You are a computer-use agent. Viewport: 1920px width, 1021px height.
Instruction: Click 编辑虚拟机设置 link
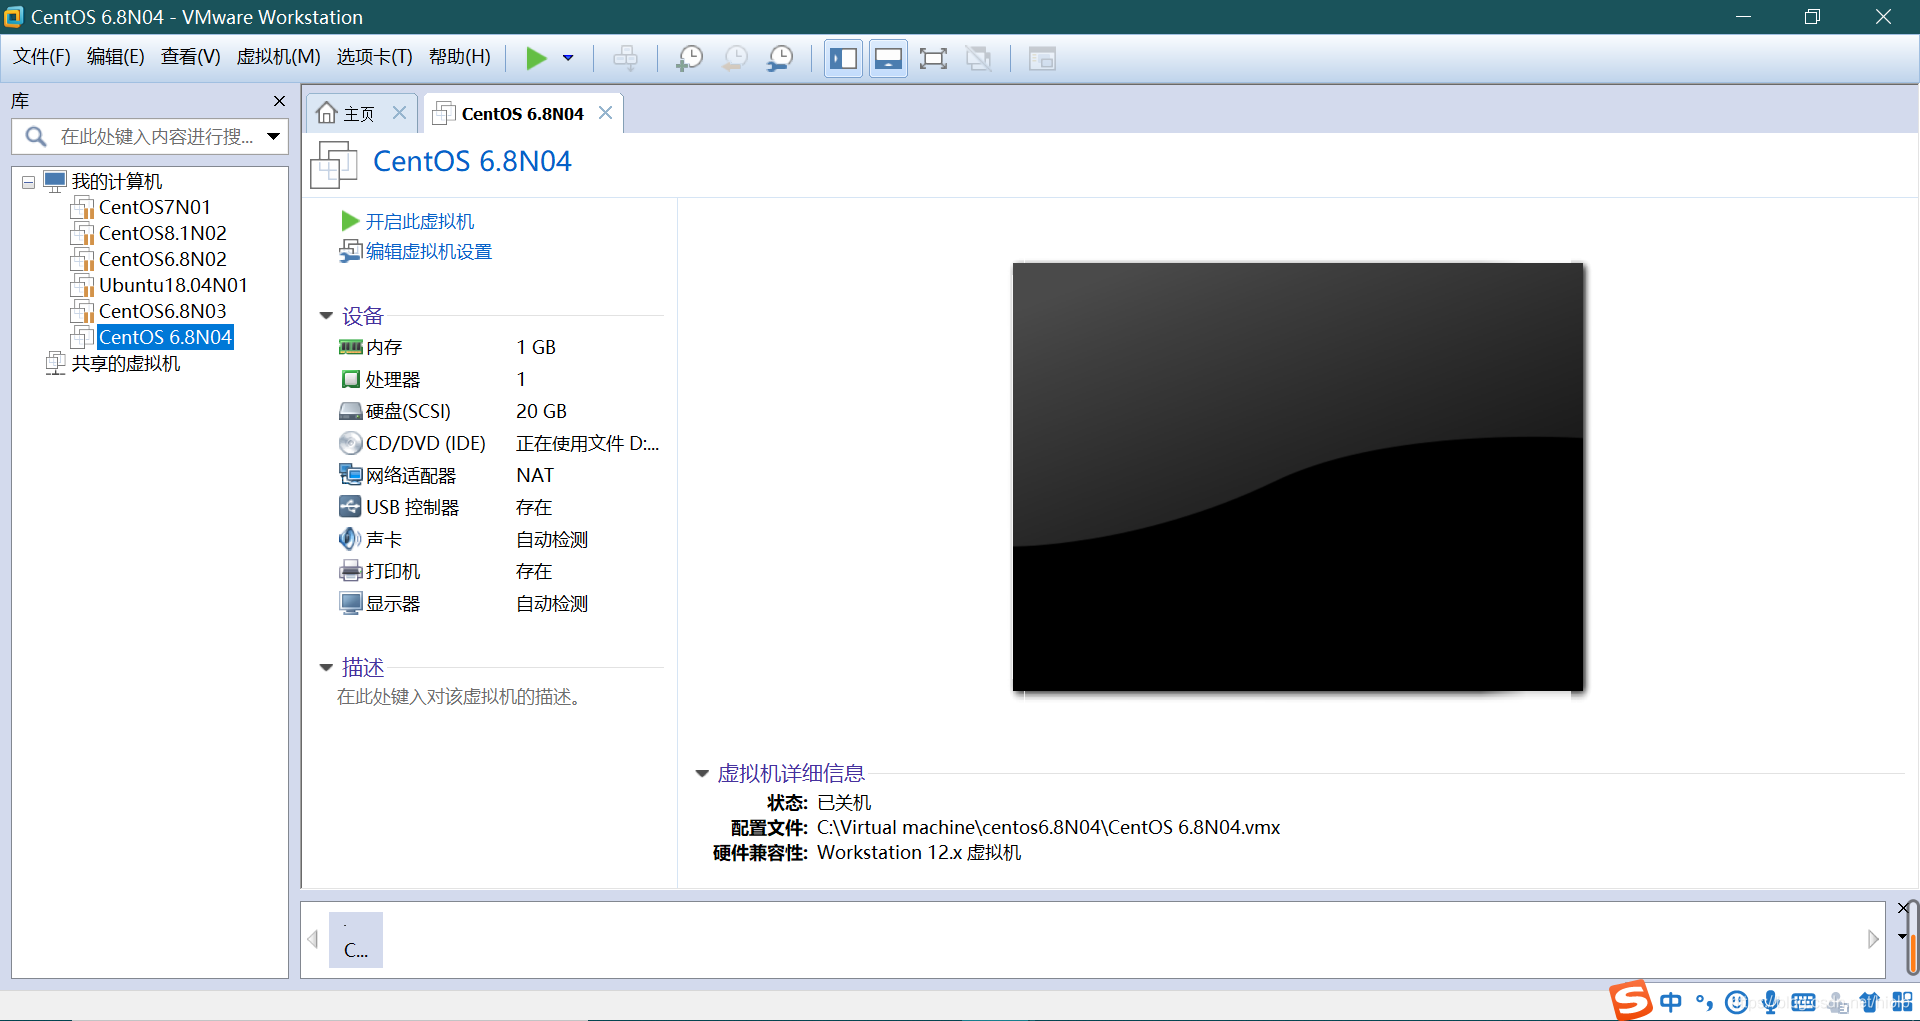428,252
